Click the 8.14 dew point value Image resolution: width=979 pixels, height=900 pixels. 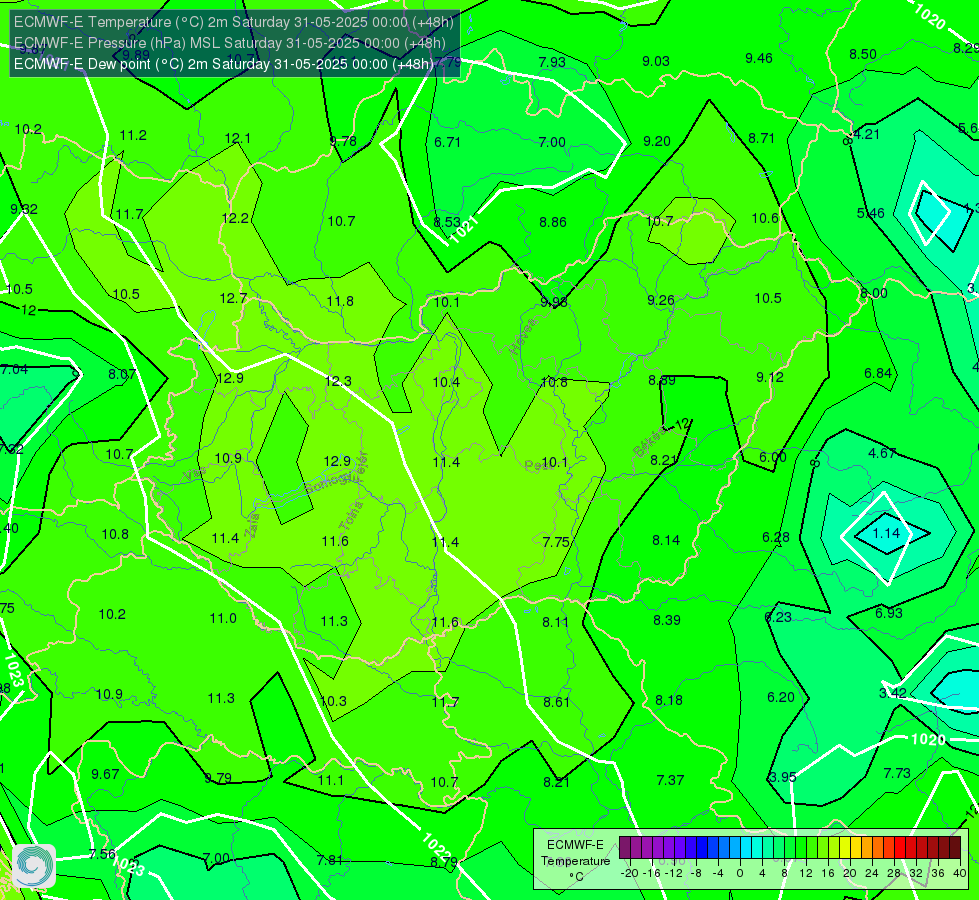(666, 540)
